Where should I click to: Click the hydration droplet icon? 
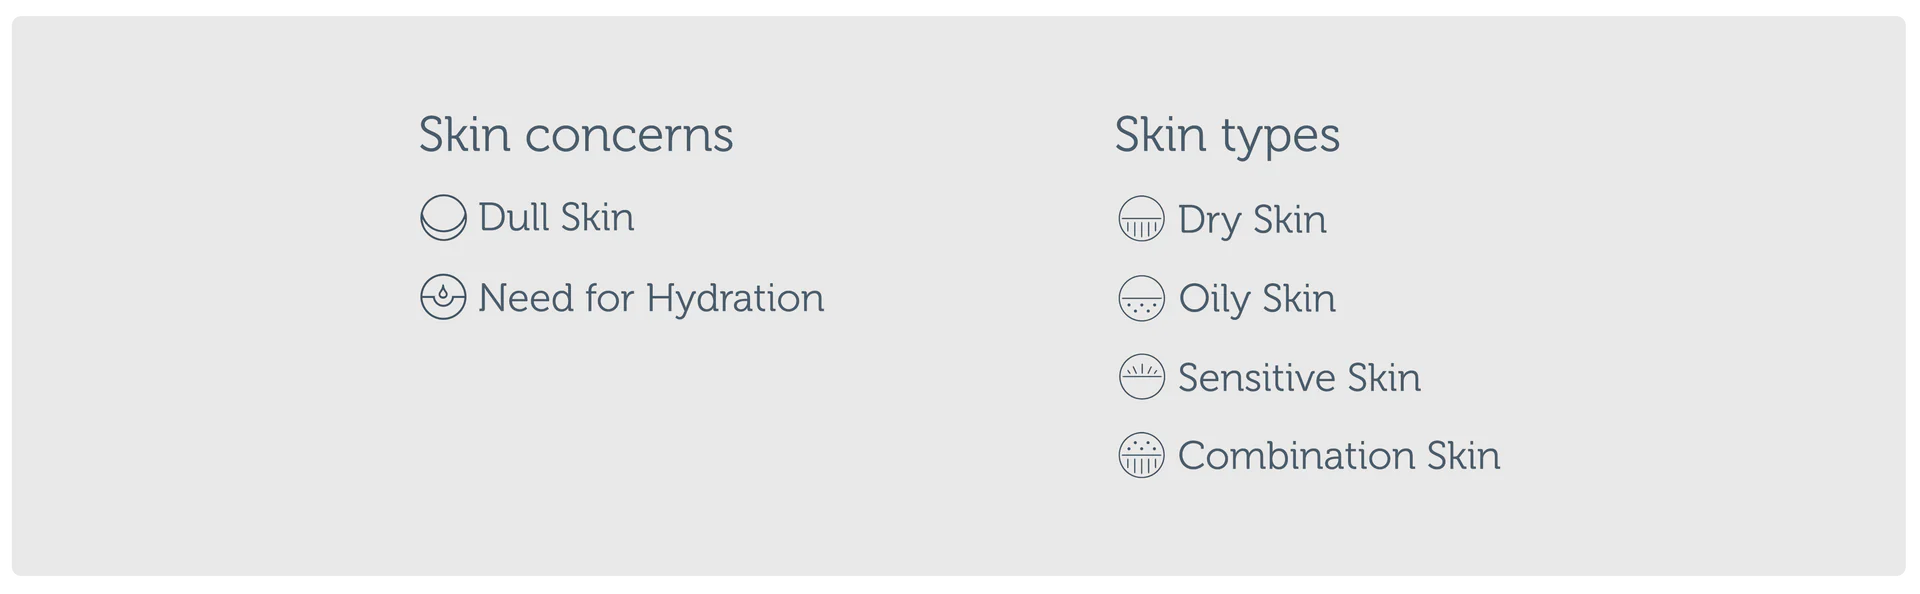coord(443,297)
